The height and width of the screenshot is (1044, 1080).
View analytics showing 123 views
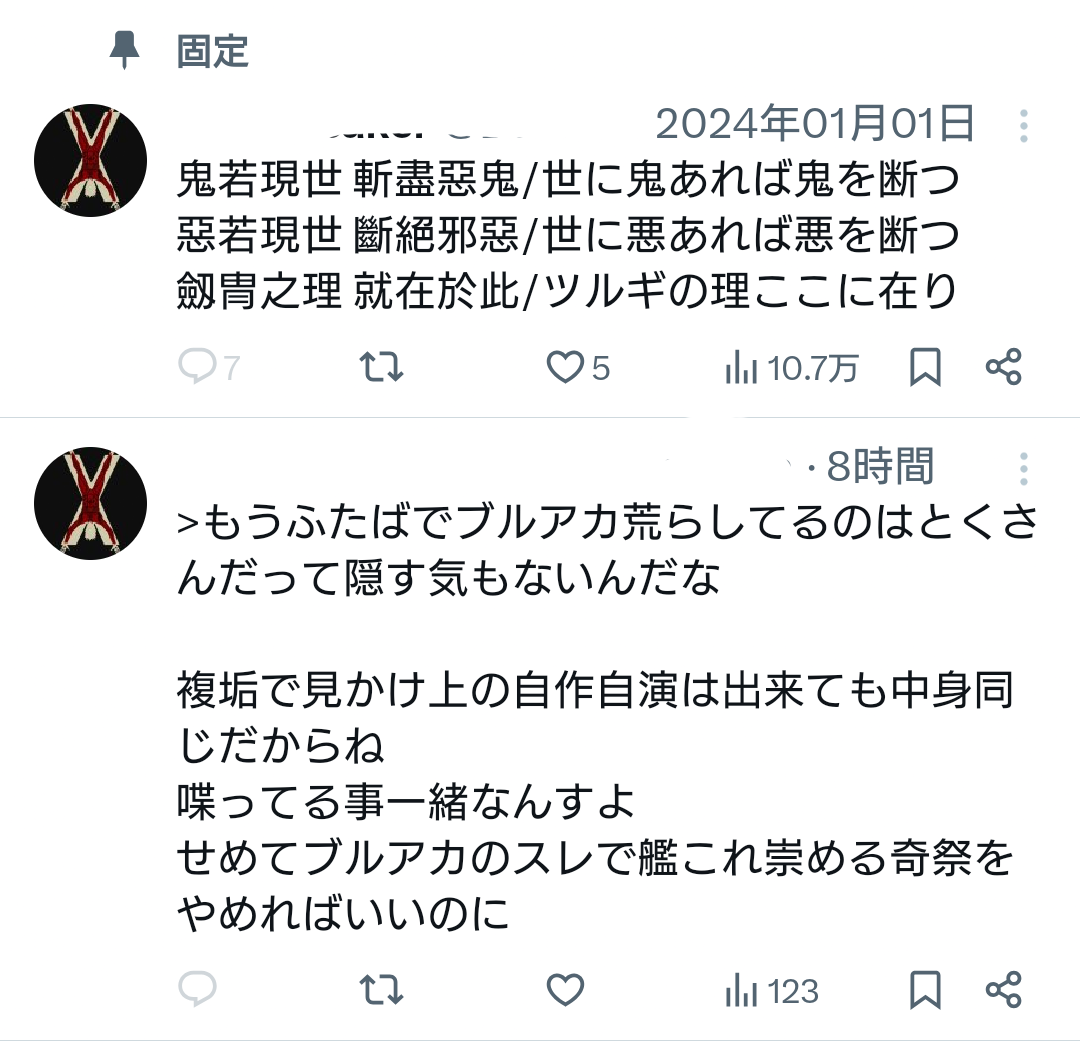[771, 990]
